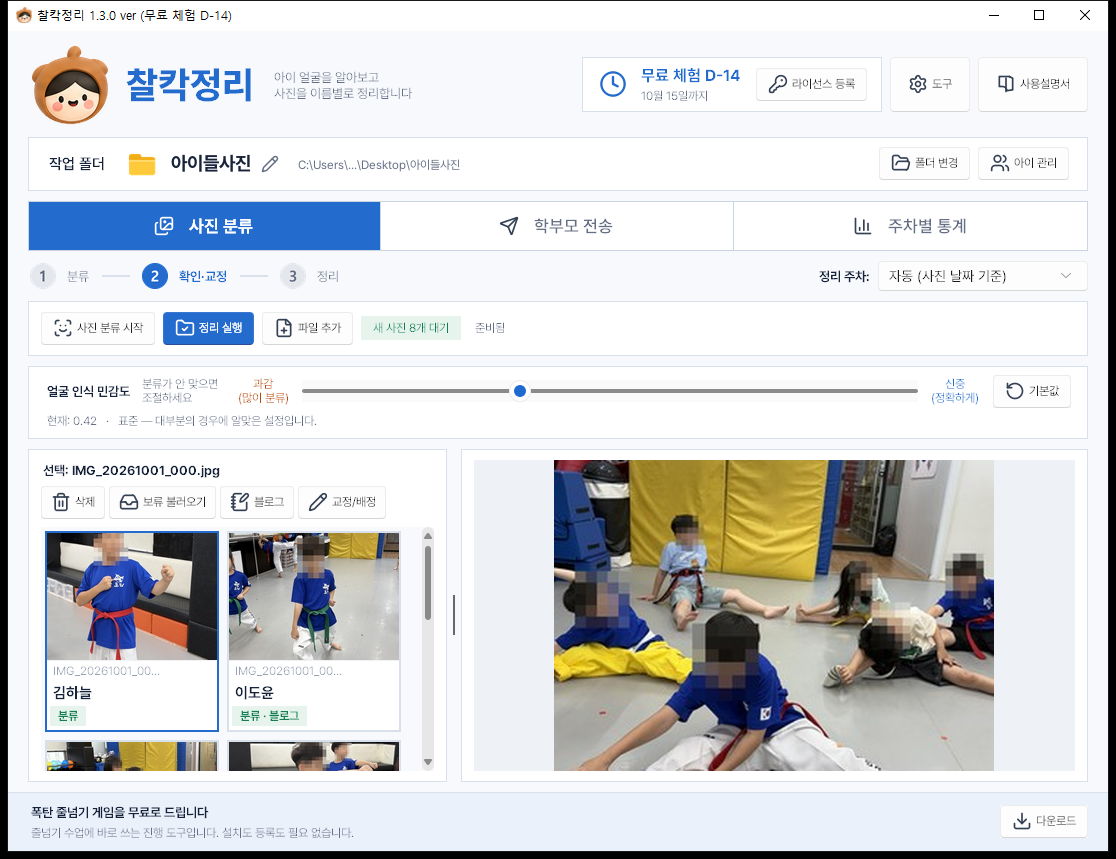Reset sensitivity with 기본값 button
Screen dimensions: 1116x859
coord(1032,391)
